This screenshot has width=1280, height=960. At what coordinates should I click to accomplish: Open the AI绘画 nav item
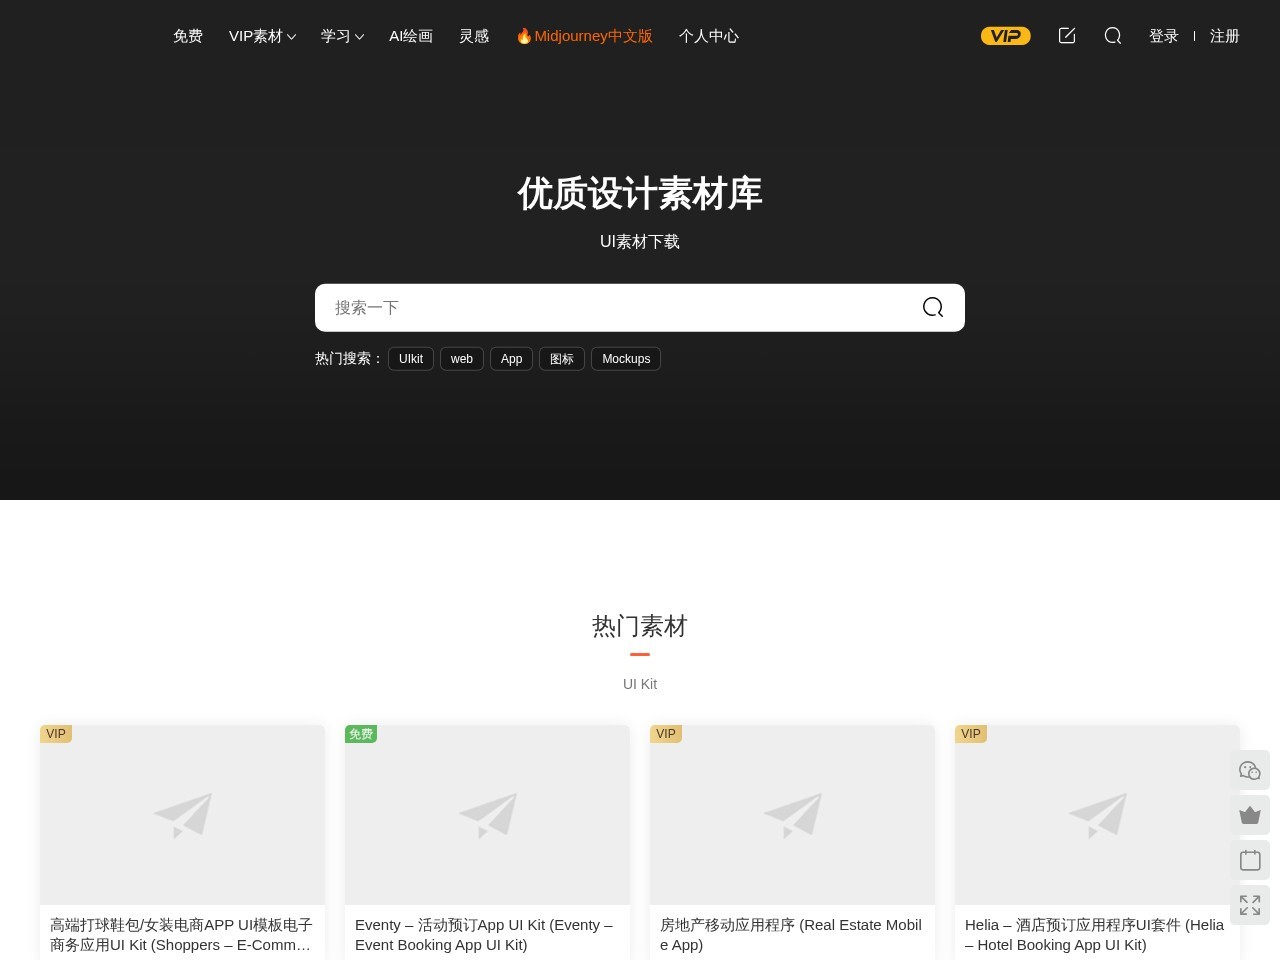click(x=411, y=36)
